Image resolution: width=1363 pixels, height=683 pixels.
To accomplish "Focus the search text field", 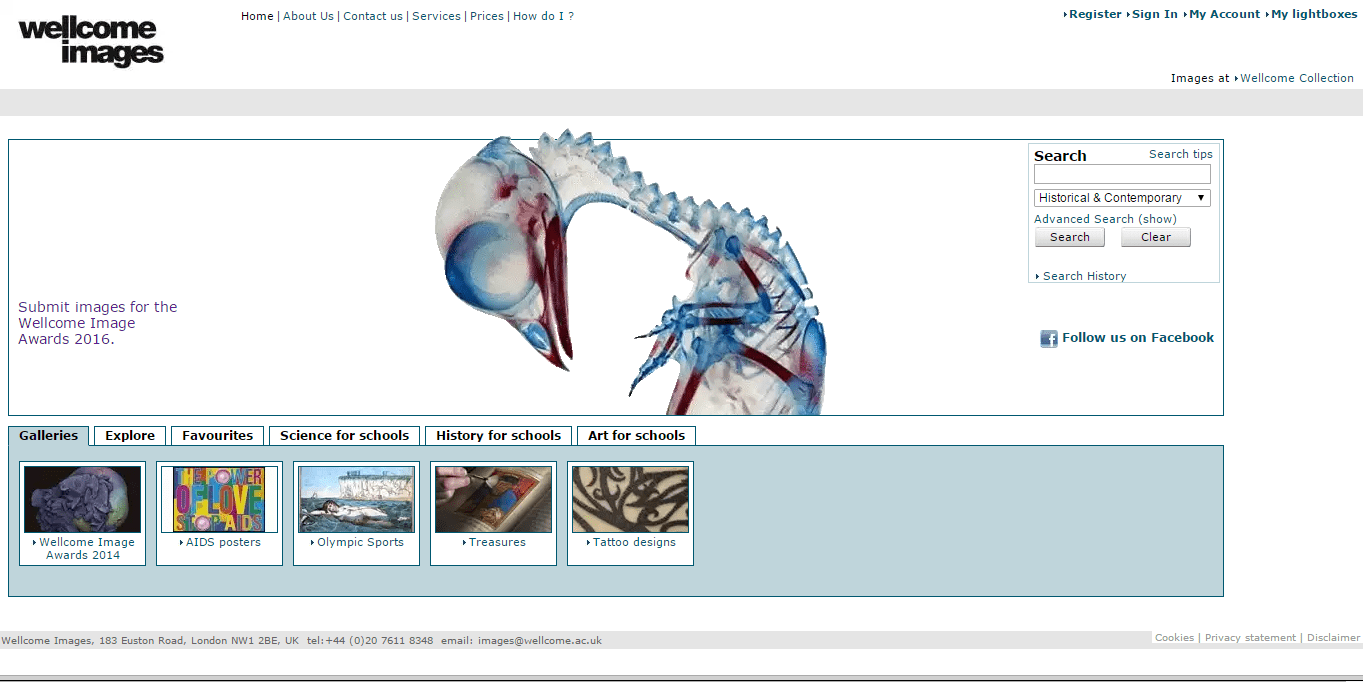I will 1122,175.
